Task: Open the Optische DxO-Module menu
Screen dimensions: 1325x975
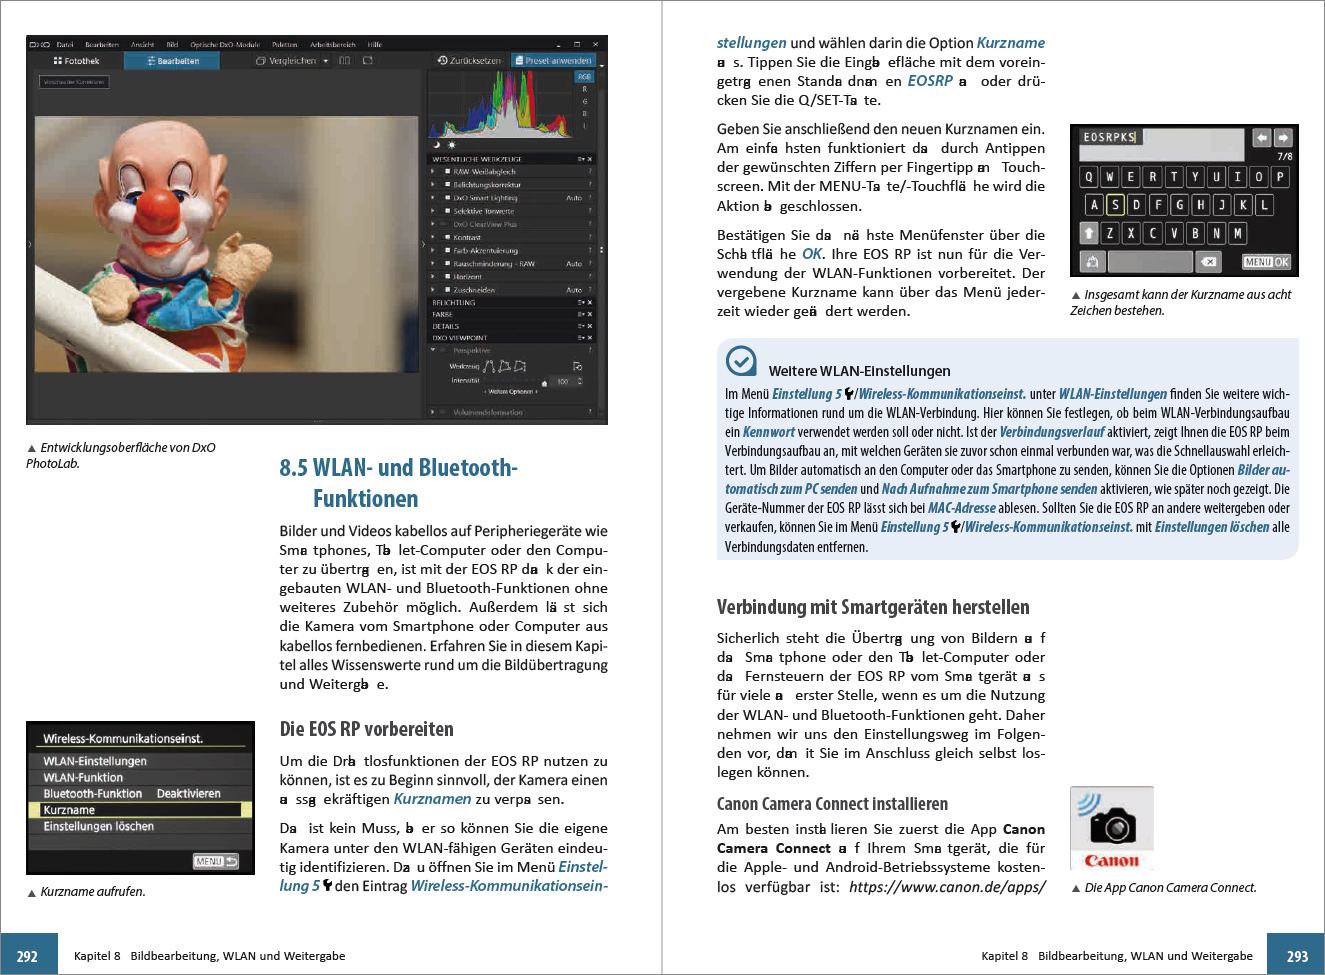Action: tap(225, 44)
